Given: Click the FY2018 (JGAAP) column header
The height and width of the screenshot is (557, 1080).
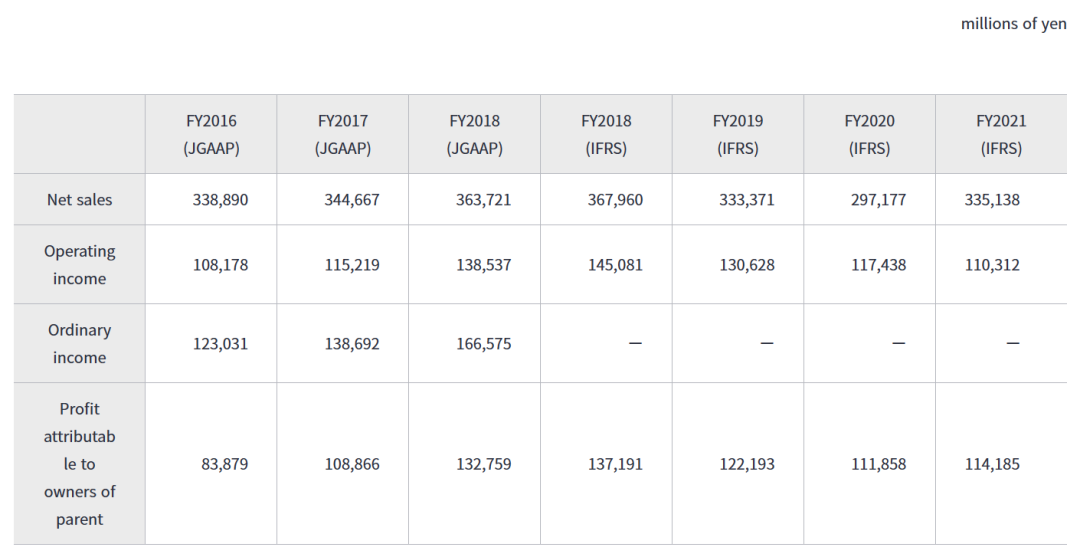Looking at the screenshot, I should click(x=474, y=134).
